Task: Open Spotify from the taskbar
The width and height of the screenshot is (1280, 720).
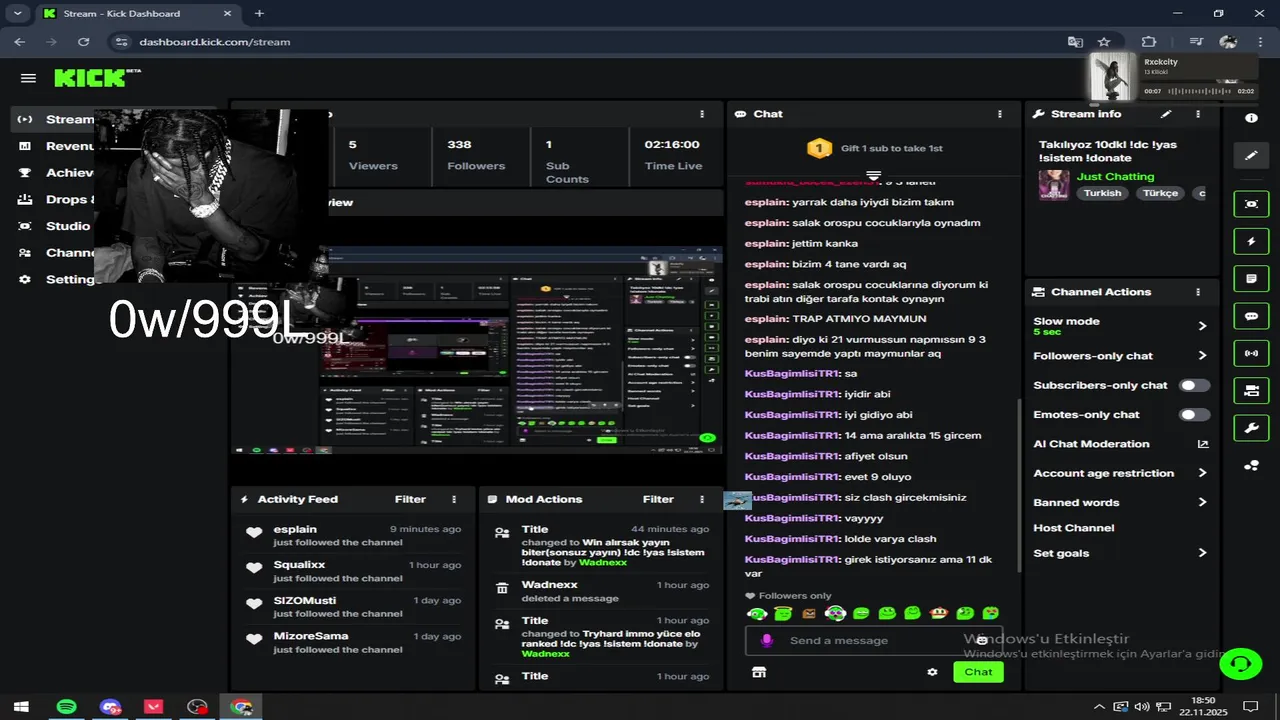Action: click(66, 706)
